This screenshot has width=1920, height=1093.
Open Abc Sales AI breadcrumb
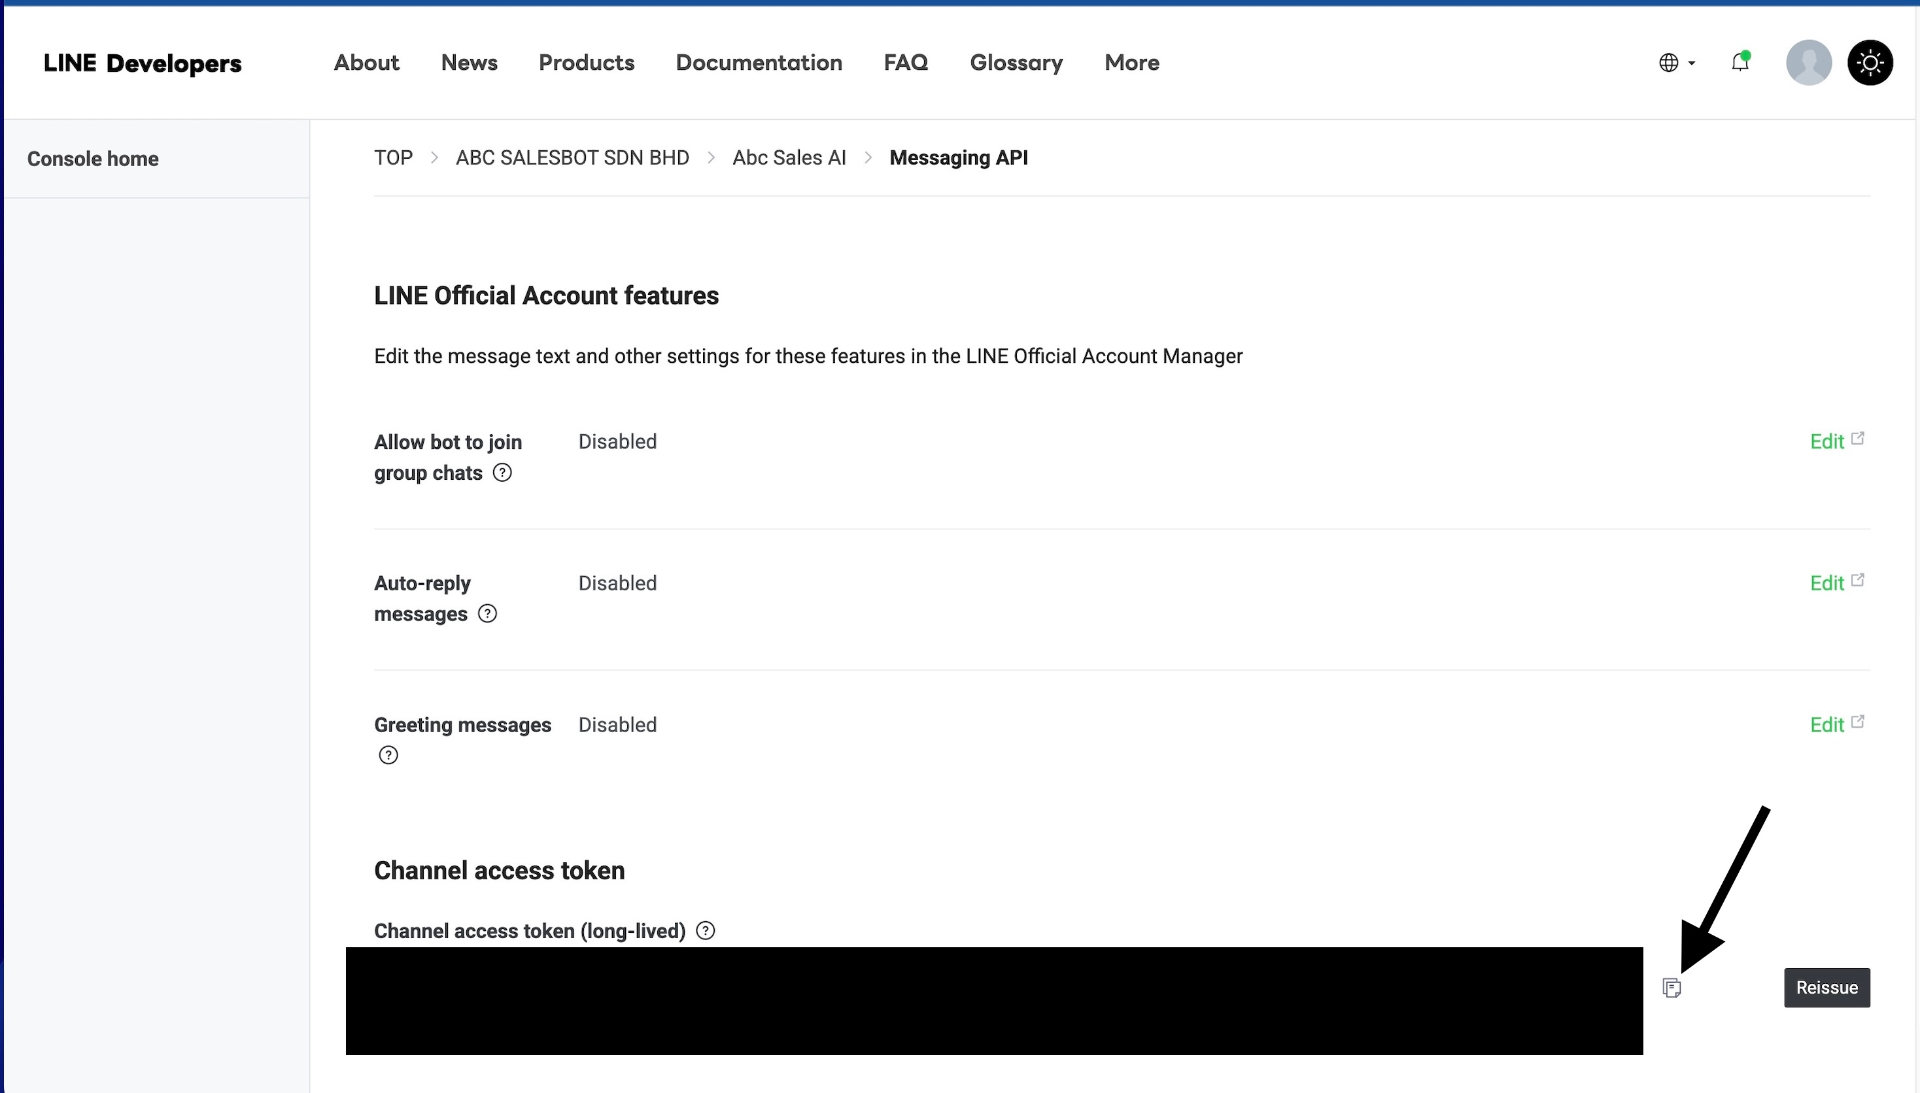pos(789,158)
